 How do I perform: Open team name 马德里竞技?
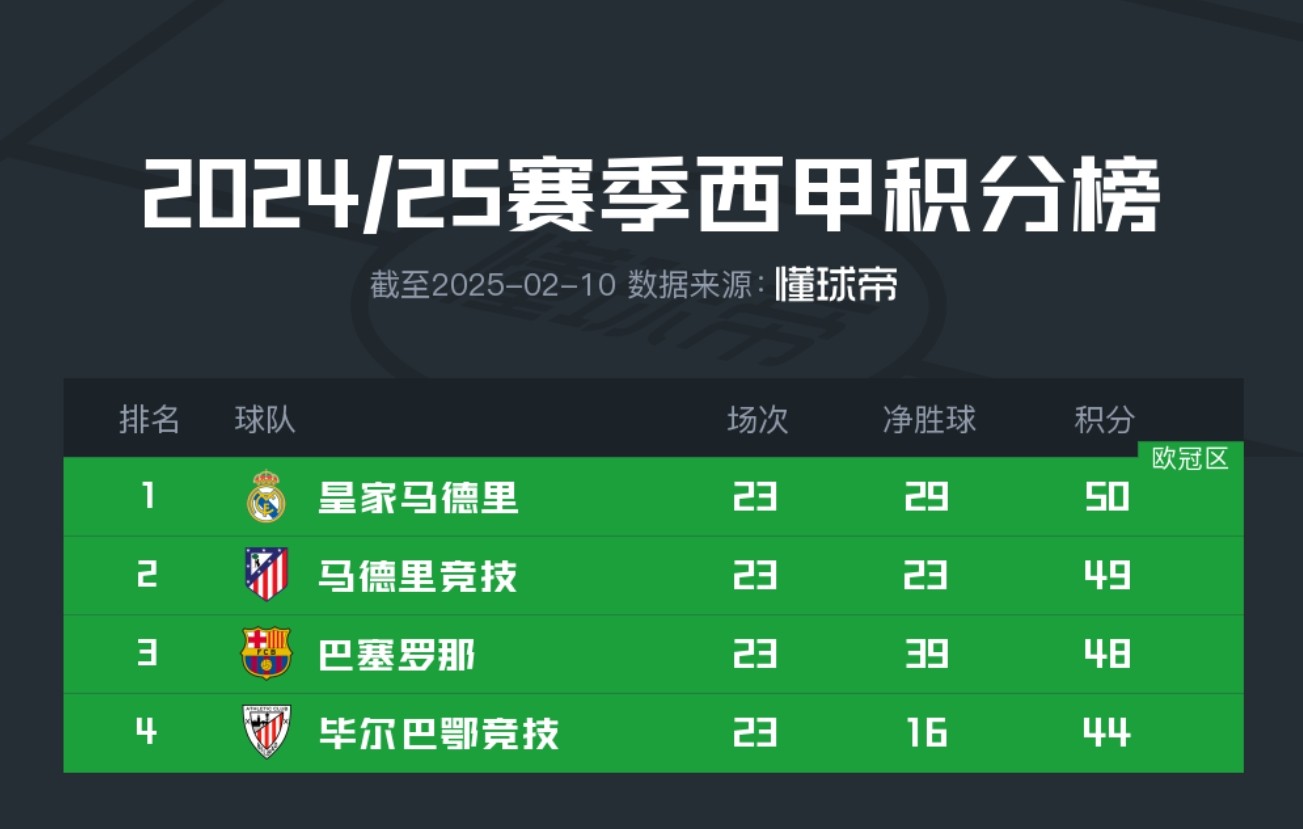coord(417,576)
